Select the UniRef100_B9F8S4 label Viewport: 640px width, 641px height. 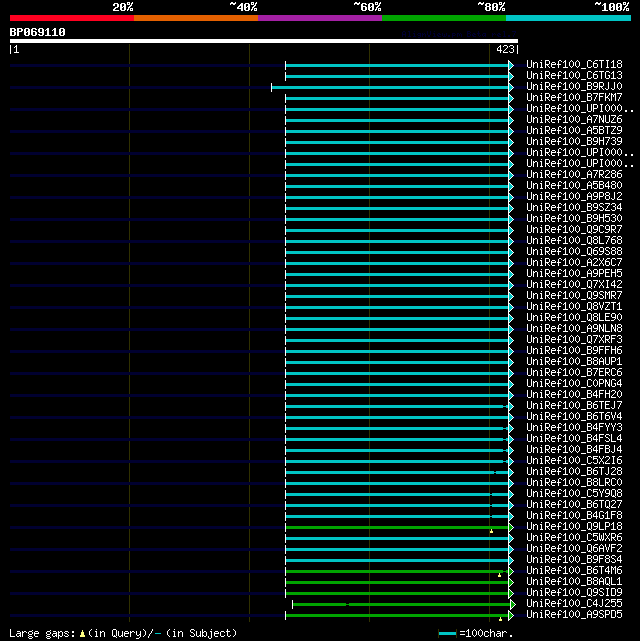tap(574, 560)
